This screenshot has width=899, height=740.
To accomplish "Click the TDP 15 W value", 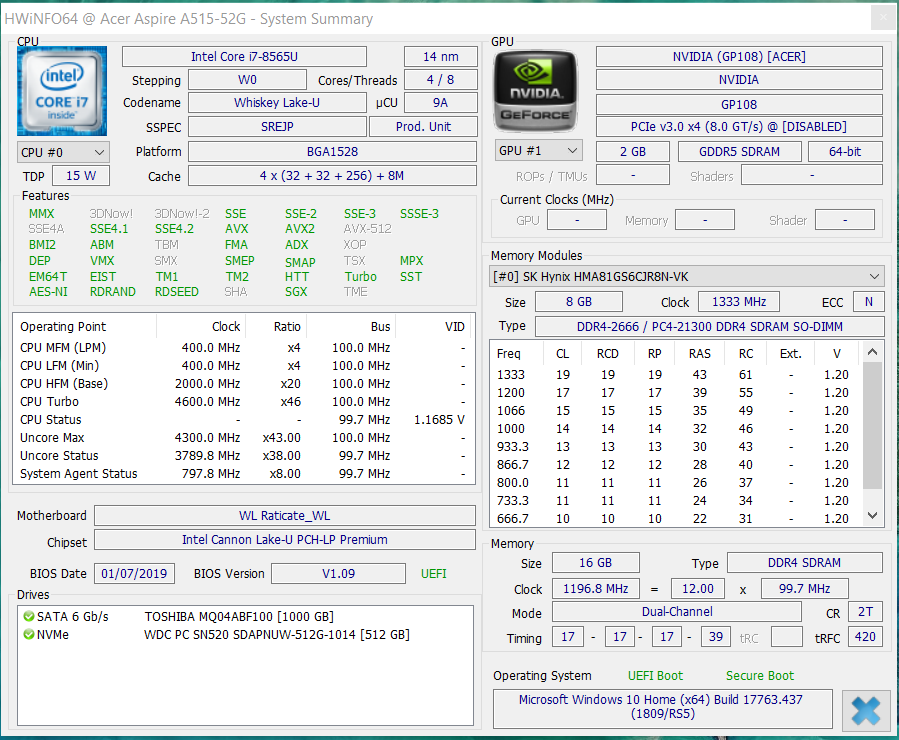I will pyautogui.click(x=81, y=176).
